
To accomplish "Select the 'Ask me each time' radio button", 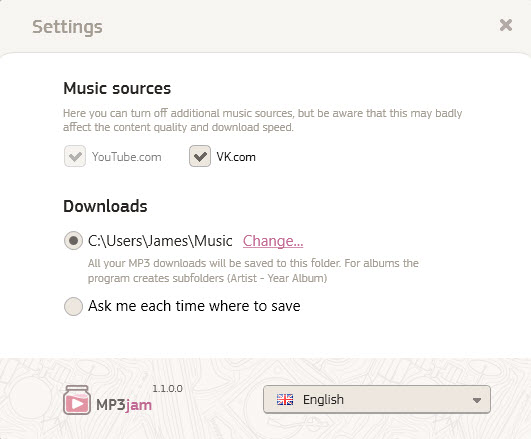I will (73, 306).
